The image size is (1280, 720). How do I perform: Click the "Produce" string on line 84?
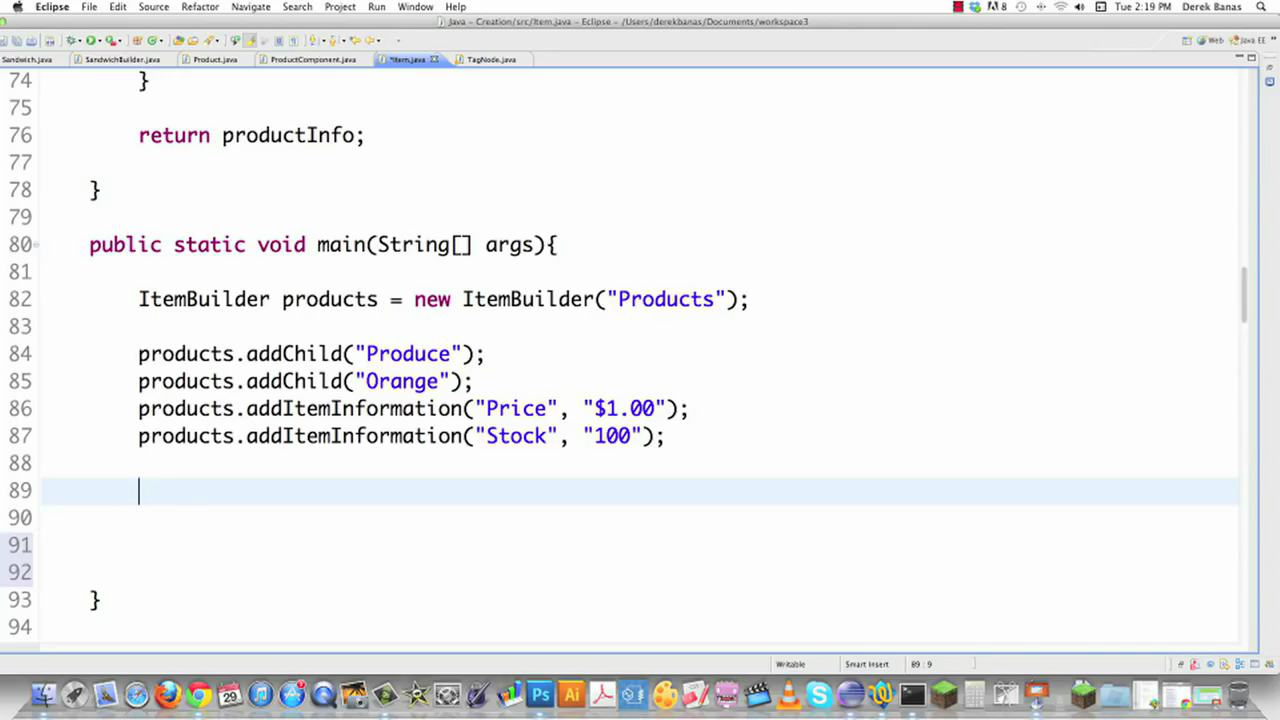click(x=408, y=354)
